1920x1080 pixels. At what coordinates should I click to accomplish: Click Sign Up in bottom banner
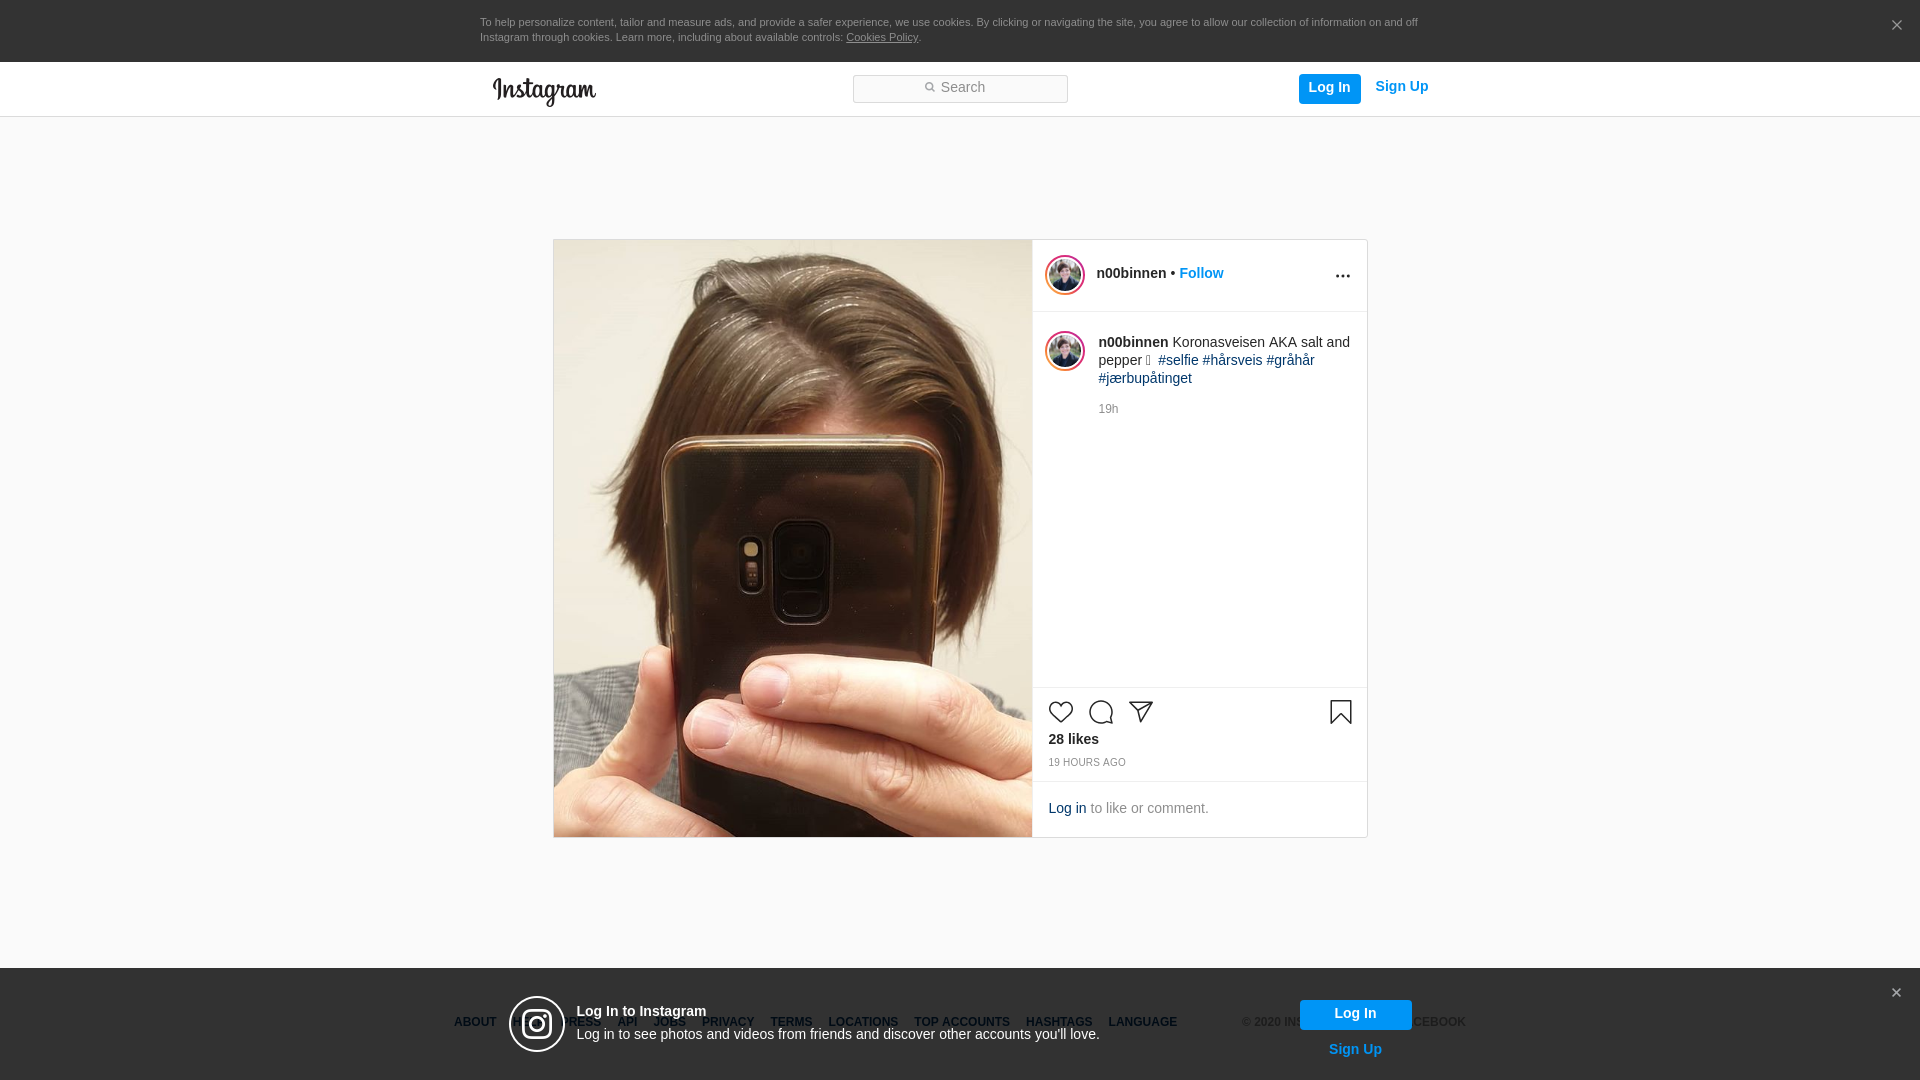tap(1355, 1049)
